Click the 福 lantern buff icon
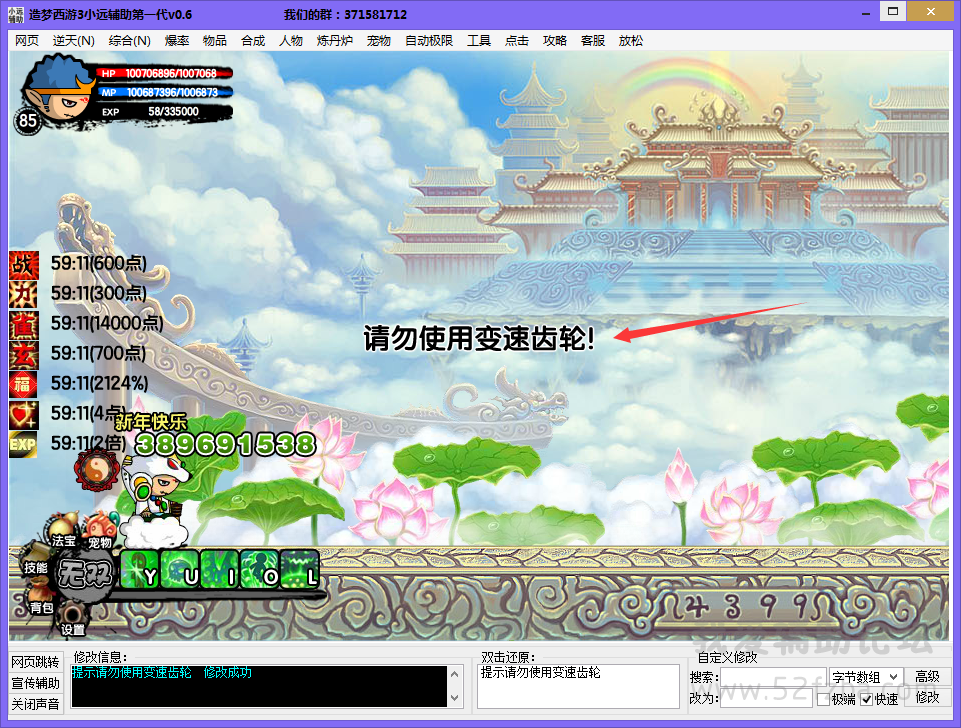This screenshot has height=728, width=961. (23, 385)
